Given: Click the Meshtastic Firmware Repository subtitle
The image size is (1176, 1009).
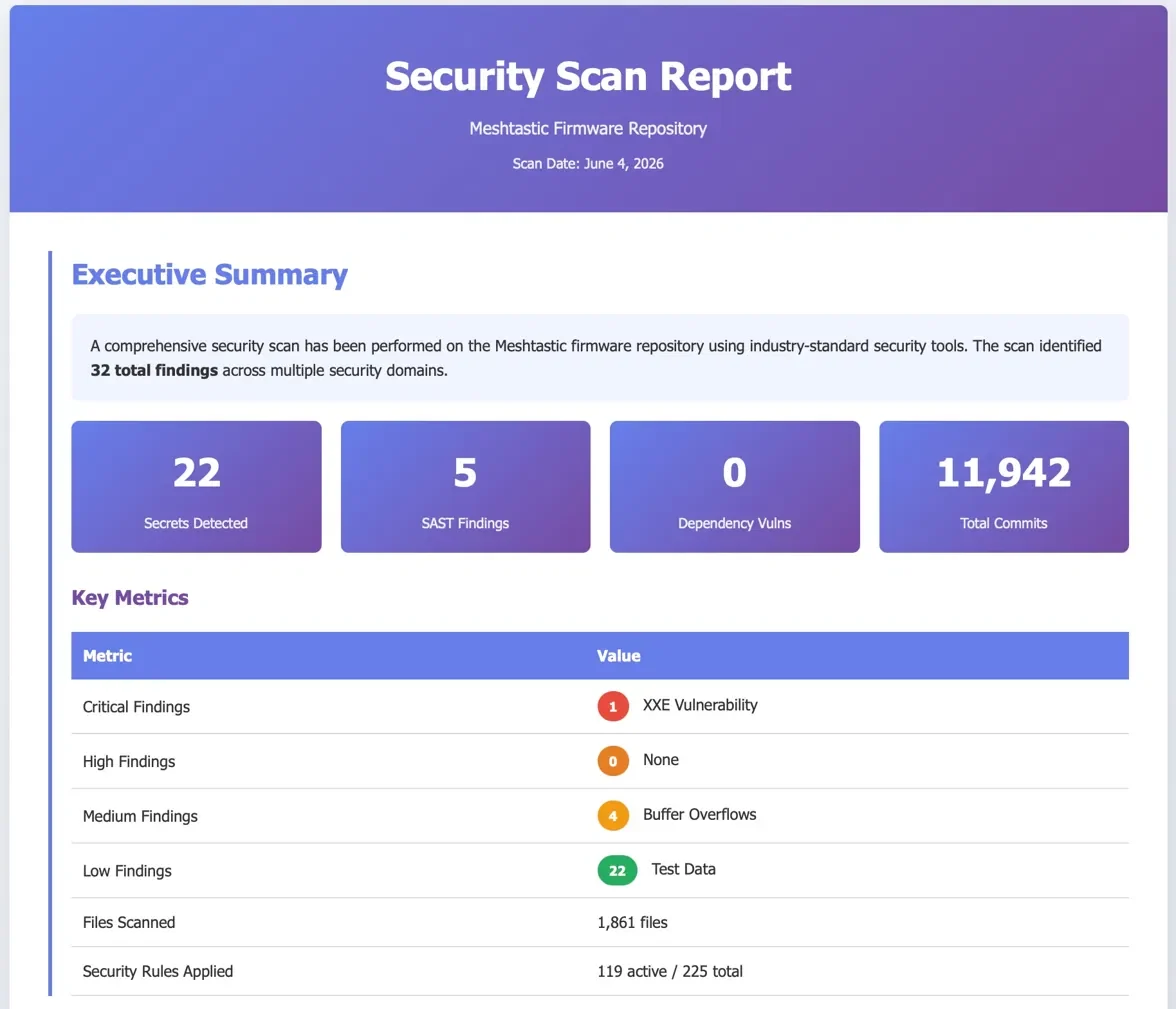Looking at the screenshot, I should tap(588, 128).
